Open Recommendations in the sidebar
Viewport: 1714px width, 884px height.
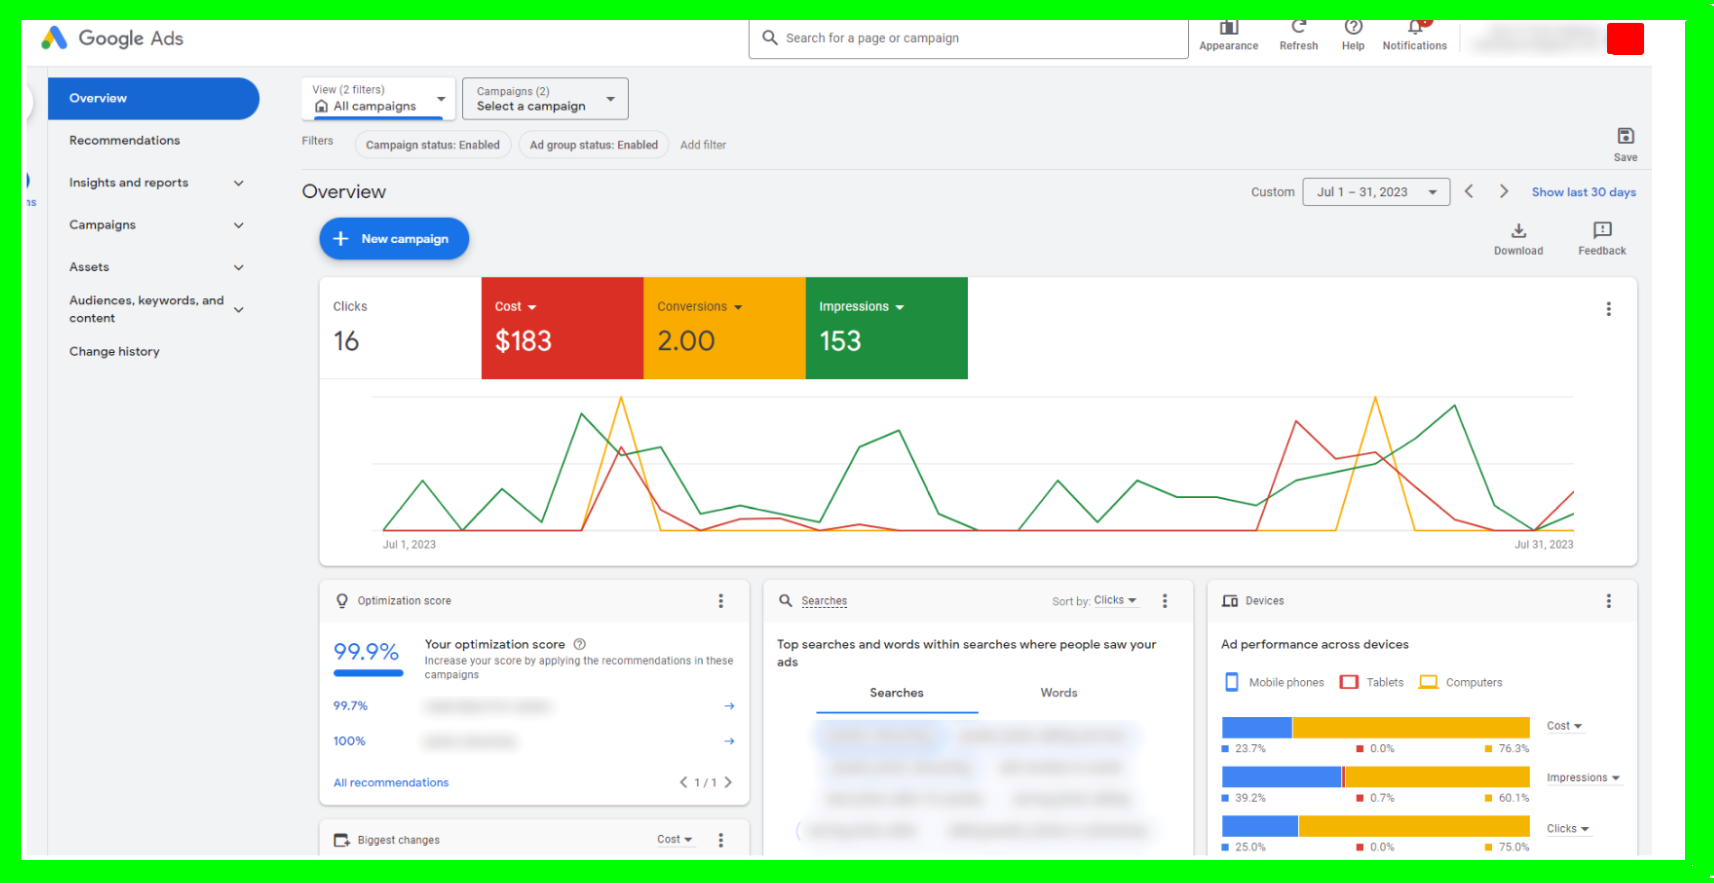click(x=125, y=141)
